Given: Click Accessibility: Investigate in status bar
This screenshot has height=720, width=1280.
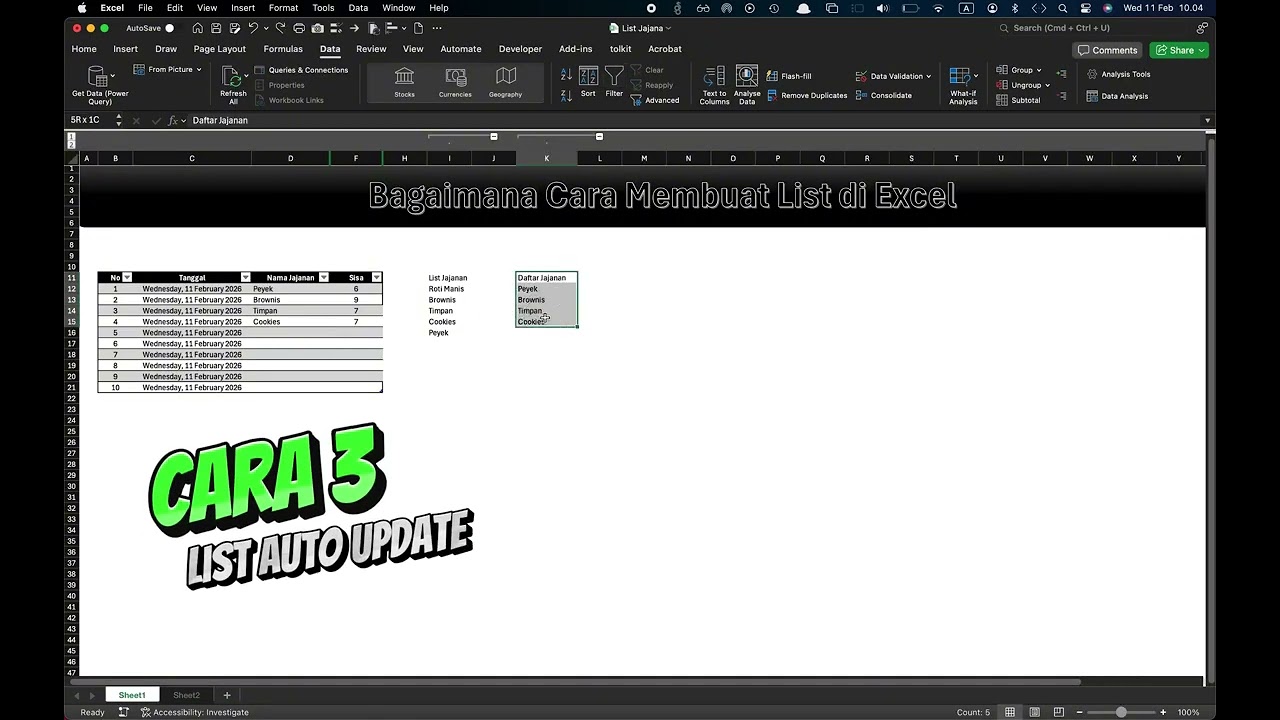Looking at the screenshot, I should click(194, 712).
